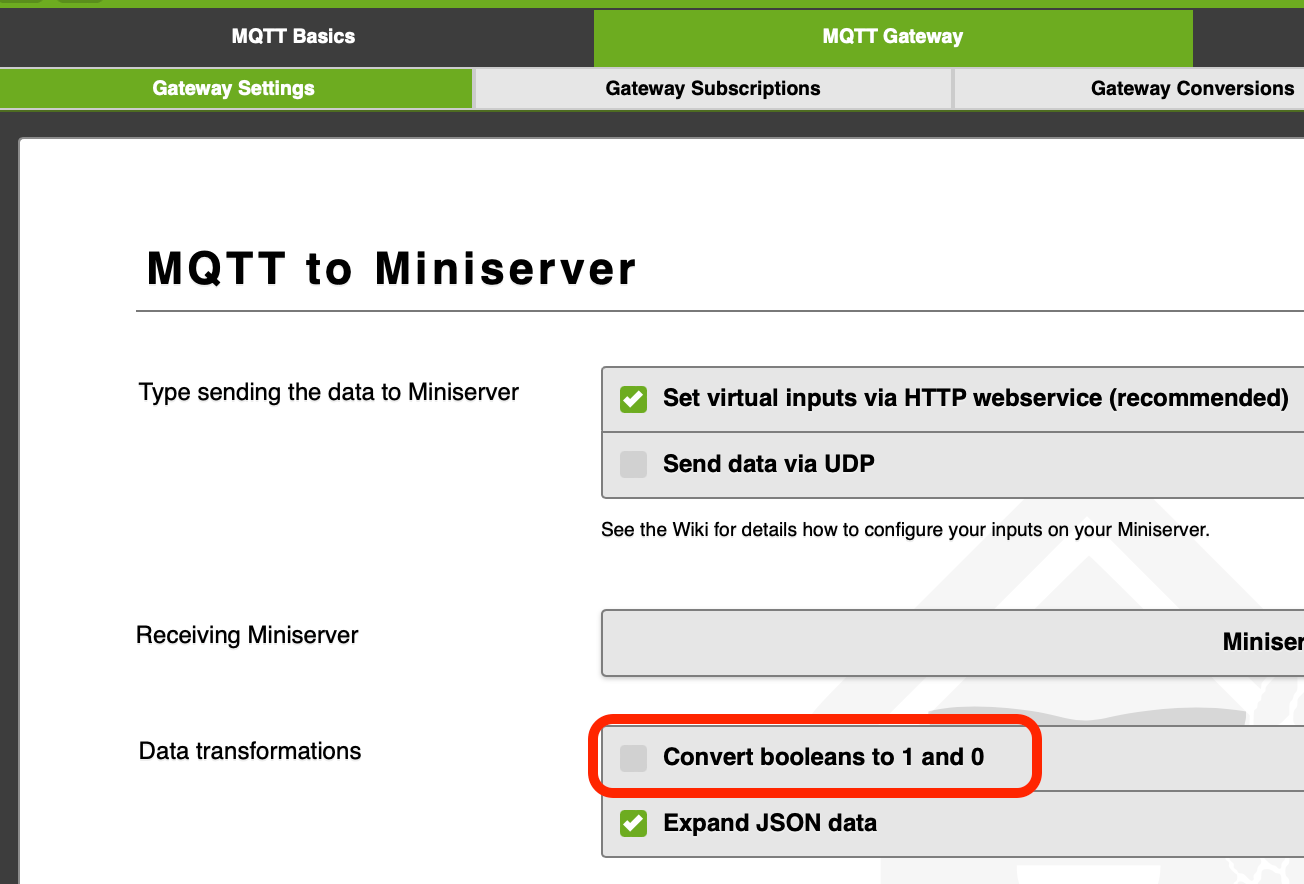Open the Gateway Subscriptions subtab

pos(713,88)
